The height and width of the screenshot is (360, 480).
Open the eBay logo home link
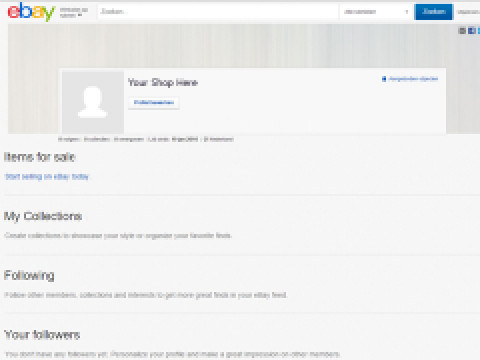31,12
